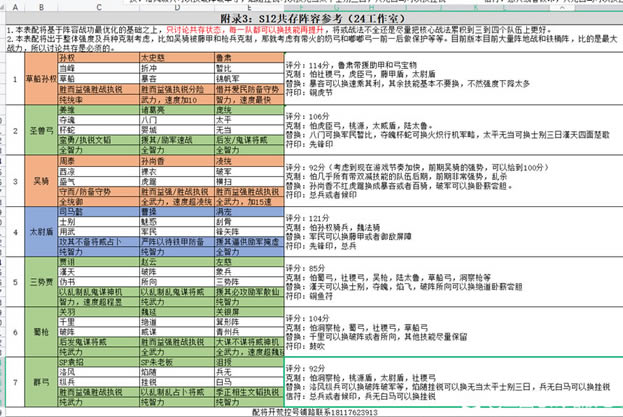Select the 评分：85分 rating text

click(308, 268)
